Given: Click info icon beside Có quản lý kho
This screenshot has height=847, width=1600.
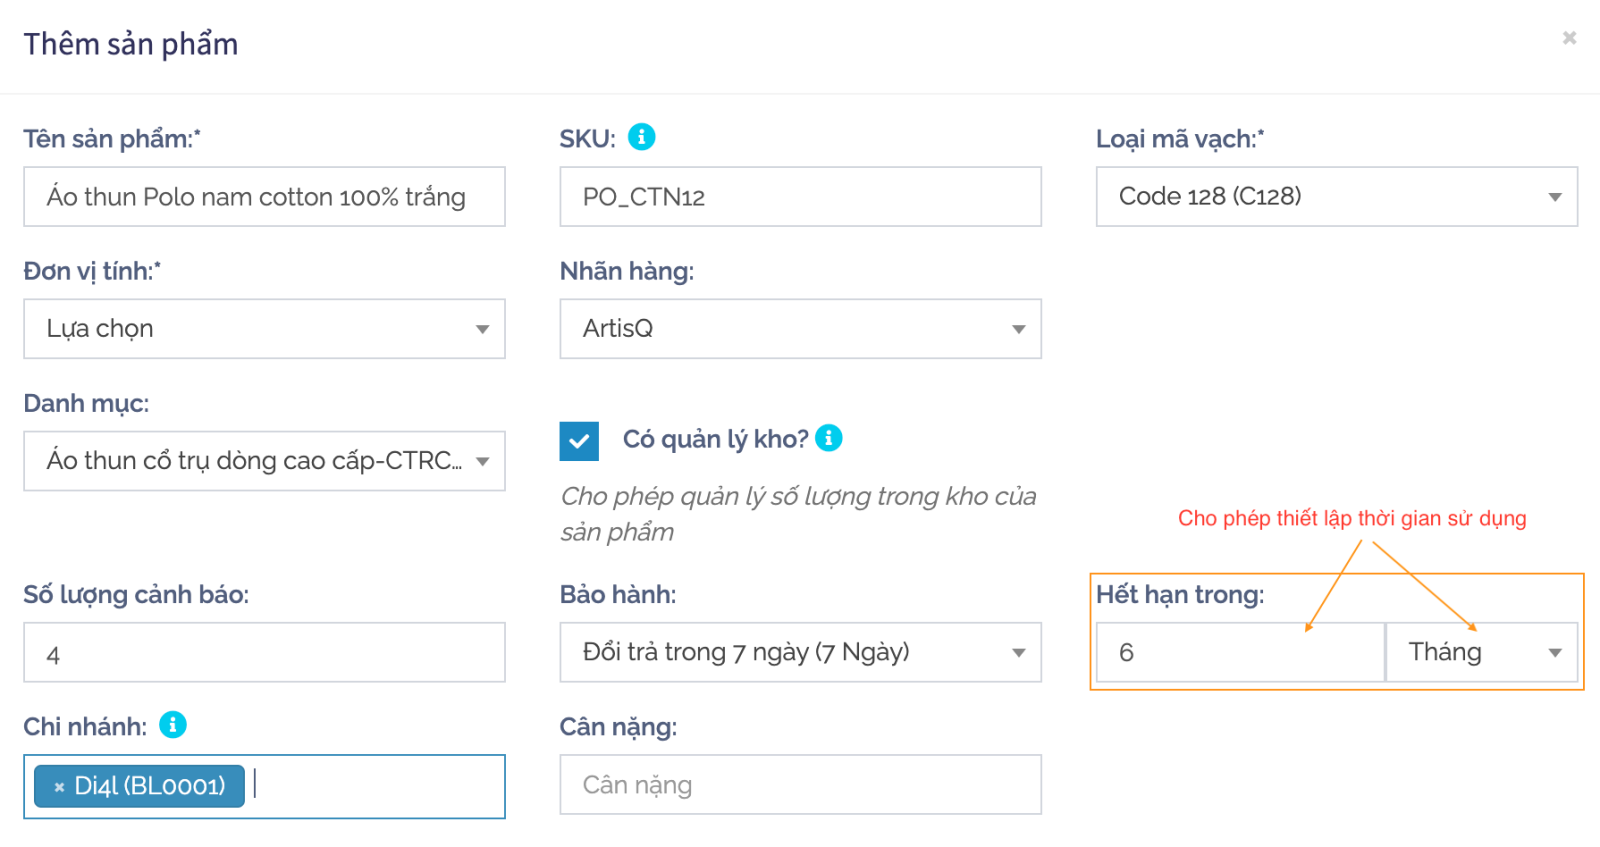Looking at the screenshot, I should [829, 438].
